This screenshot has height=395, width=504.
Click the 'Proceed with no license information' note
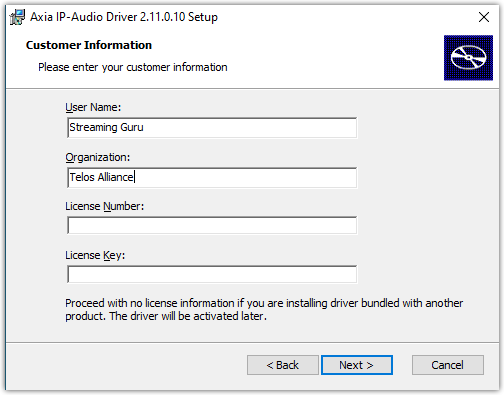[x=264, y=310]
